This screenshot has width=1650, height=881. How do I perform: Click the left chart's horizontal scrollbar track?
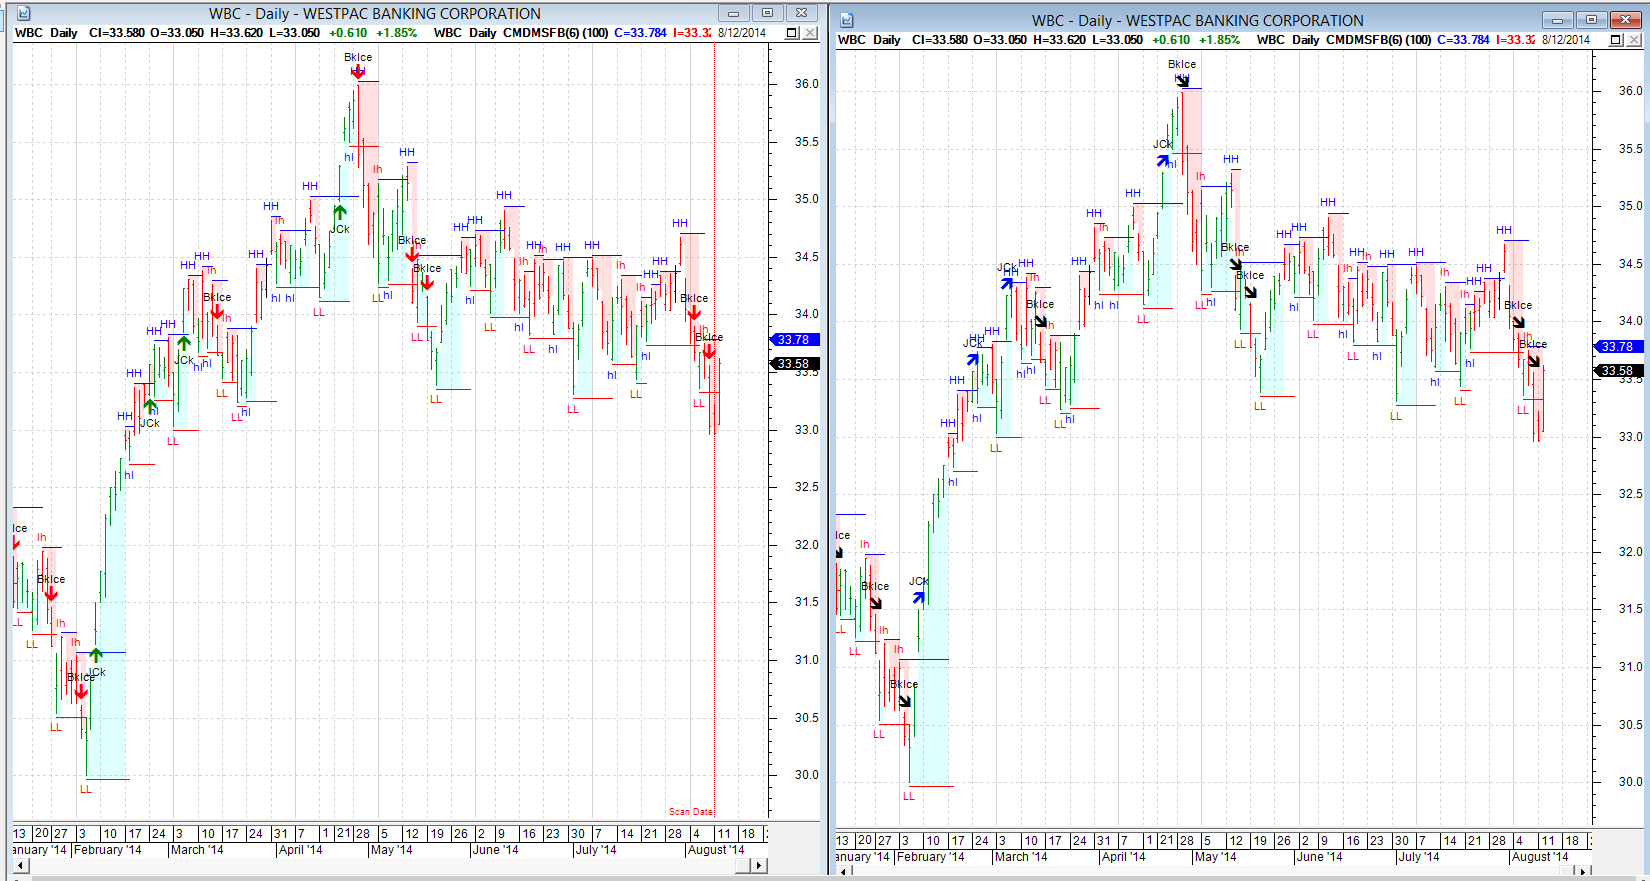pyautogui.click(x=400, y=865)
